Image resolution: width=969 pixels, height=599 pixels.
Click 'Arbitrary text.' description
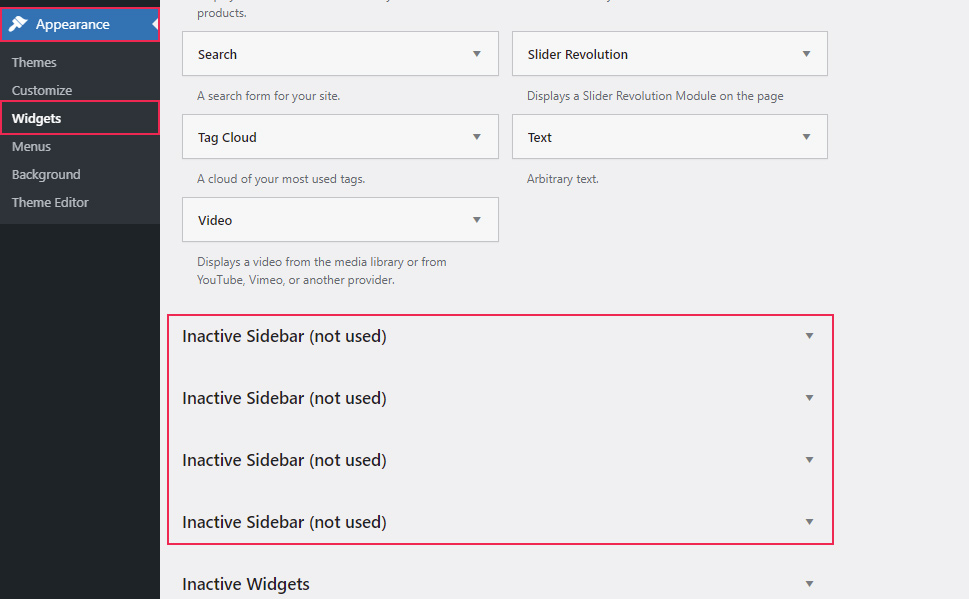click(x=562, y=179)
